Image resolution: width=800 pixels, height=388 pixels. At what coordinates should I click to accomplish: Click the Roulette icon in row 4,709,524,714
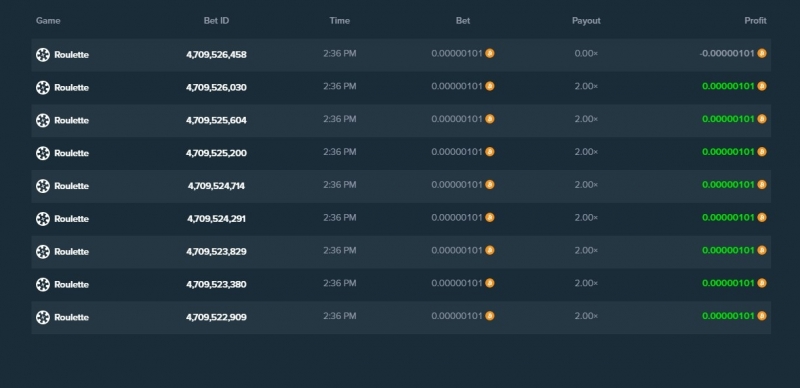(43, 186)
